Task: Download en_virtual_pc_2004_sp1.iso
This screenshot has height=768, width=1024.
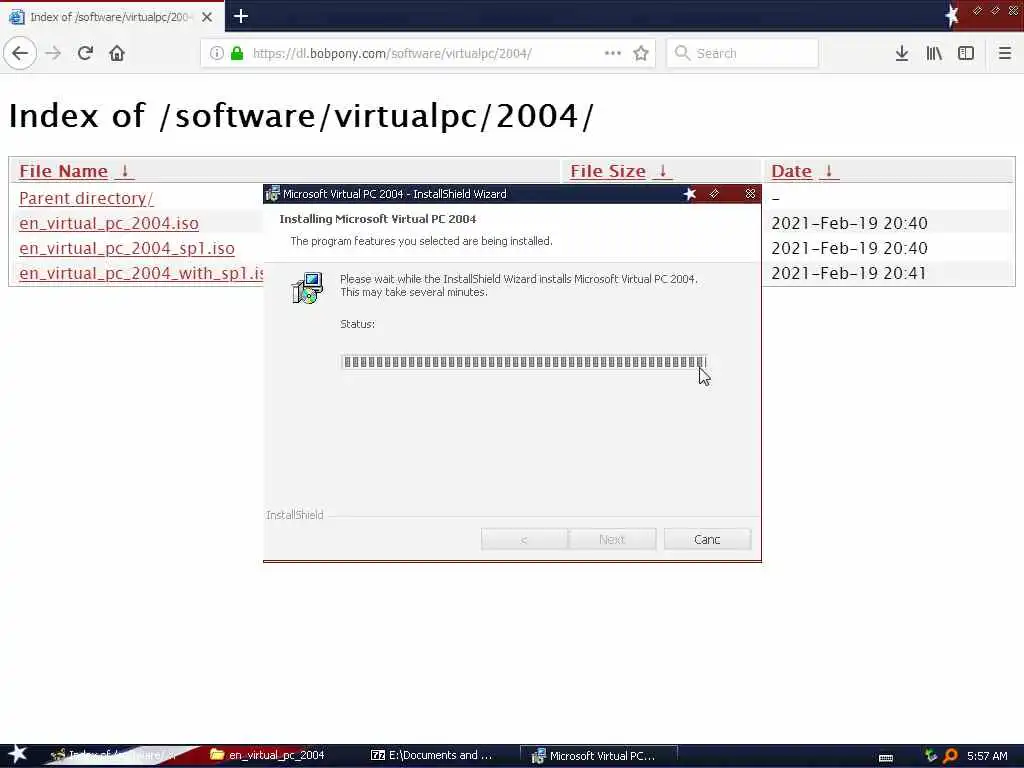Action: point(127,248)
